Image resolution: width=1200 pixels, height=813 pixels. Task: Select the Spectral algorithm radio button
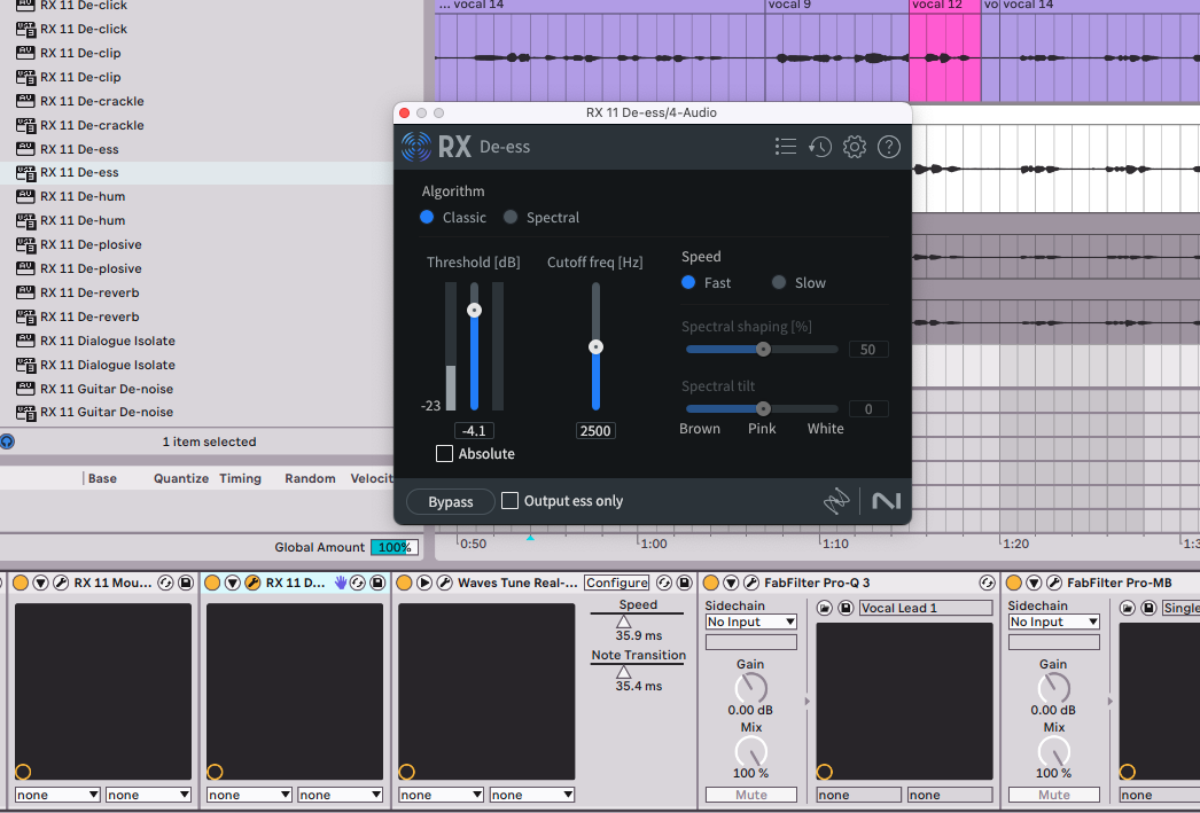[x=511, y=217]
